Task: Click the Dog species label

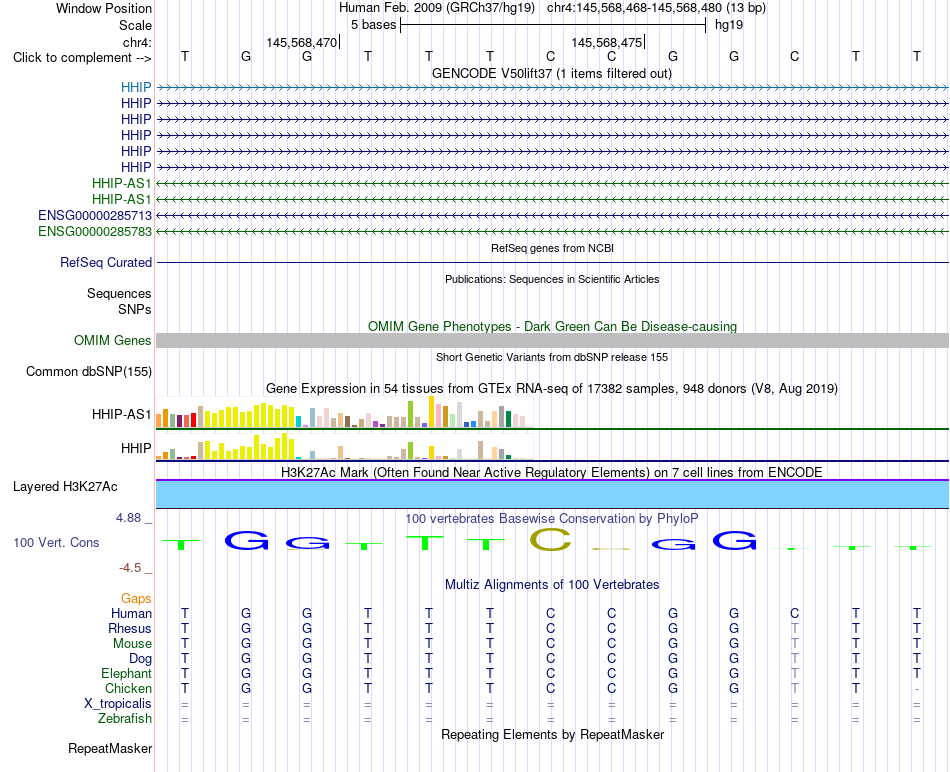Action: click(x=140, y=659)
